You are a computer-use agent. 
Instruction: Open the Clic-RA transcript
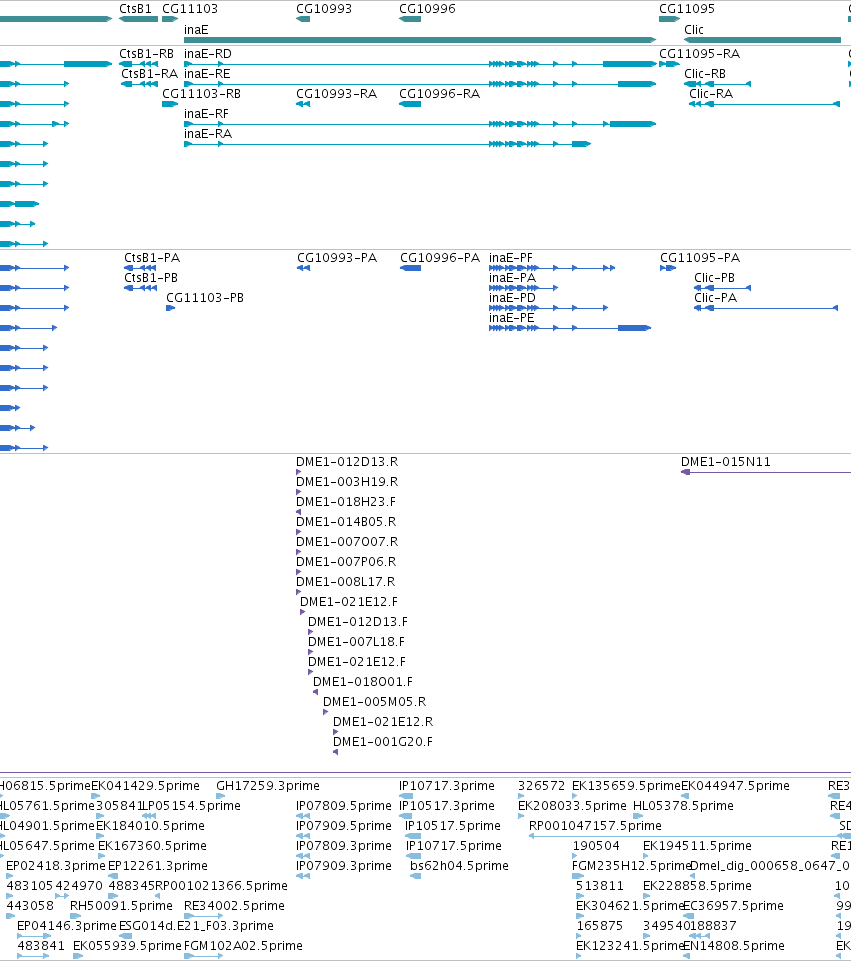(764, 104)
